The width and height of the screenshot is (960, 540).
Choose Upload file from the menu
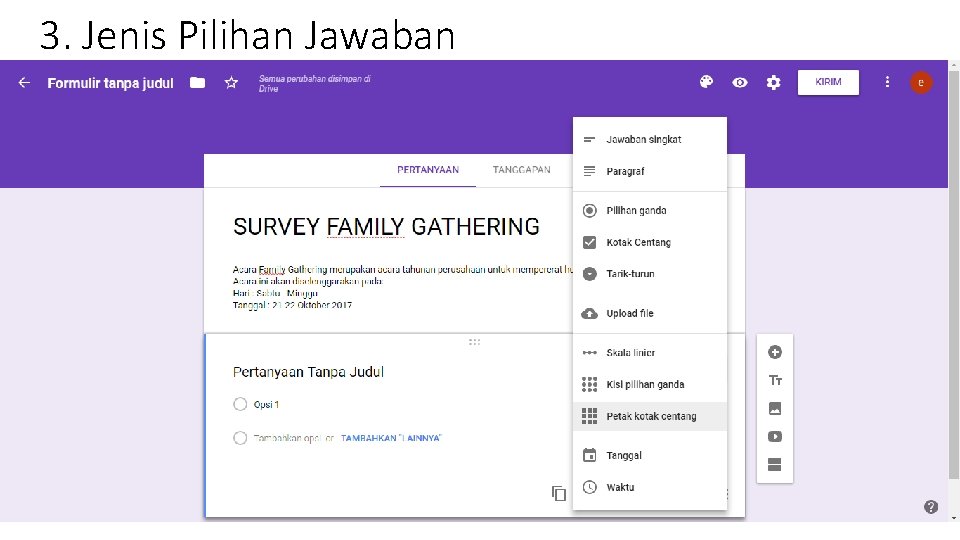click(x=650, y=313)
